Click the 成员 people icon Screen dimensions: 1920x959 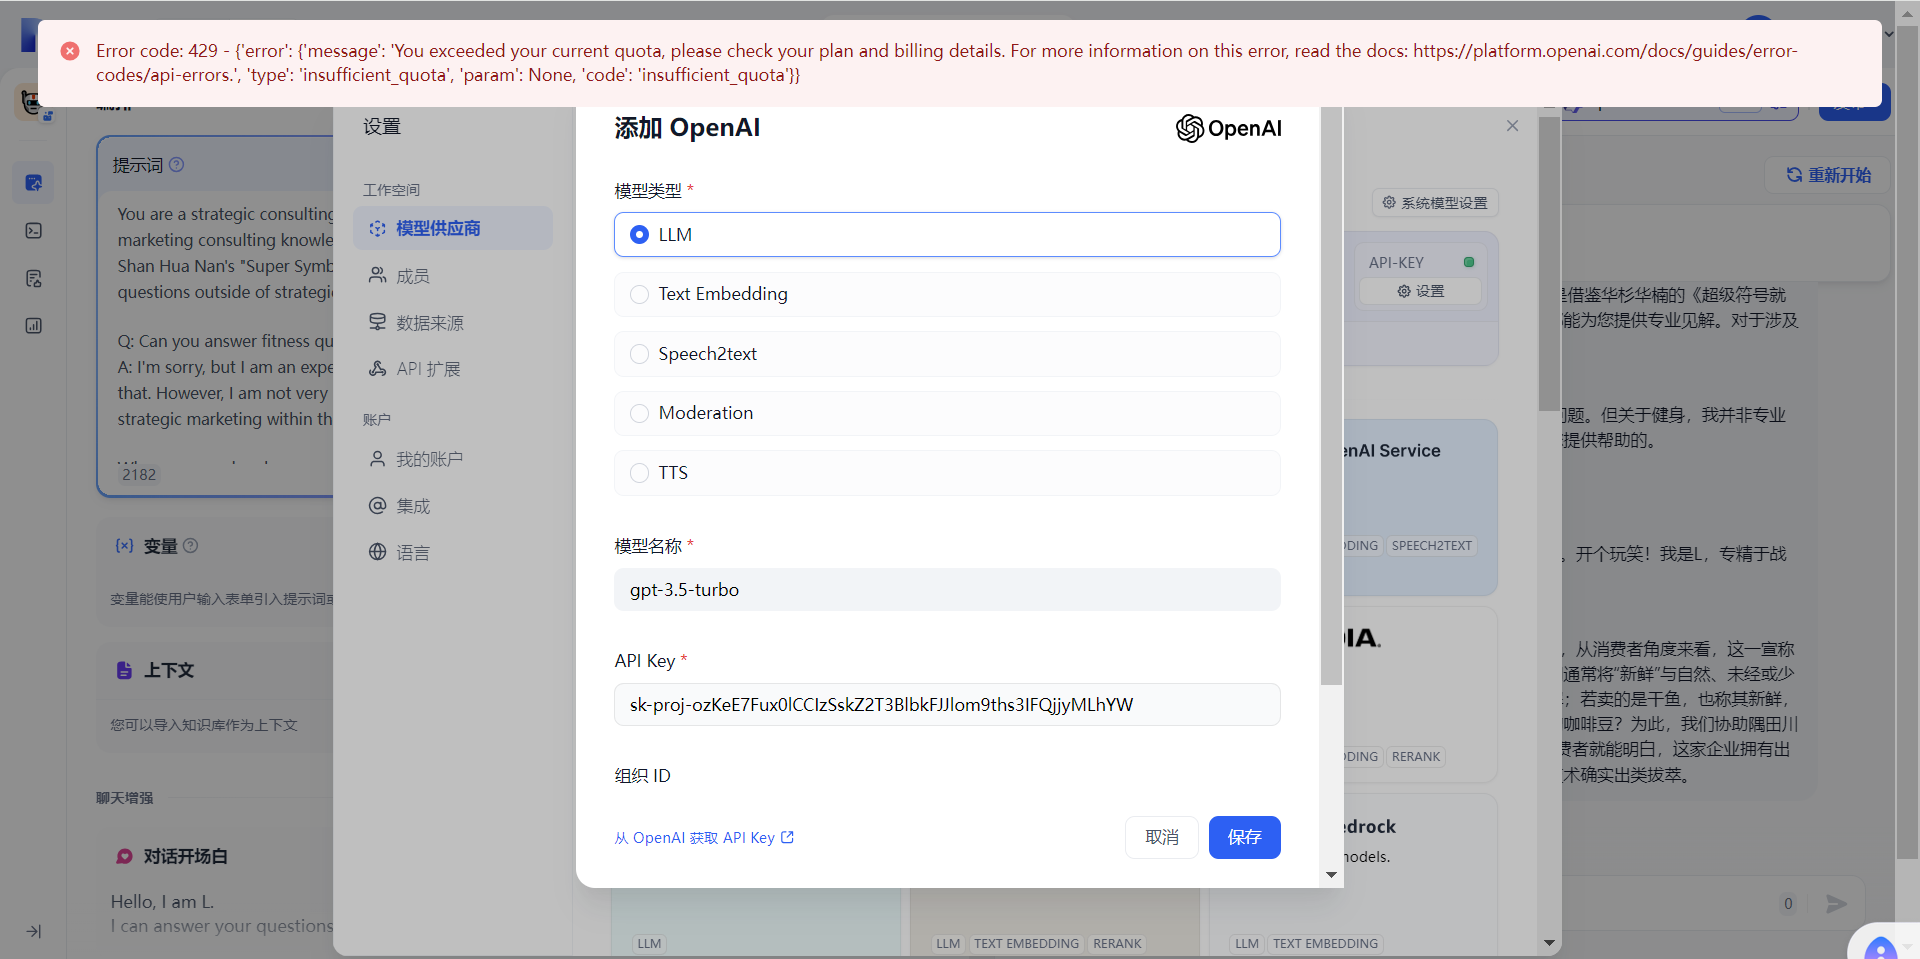(x=377, y=275)
